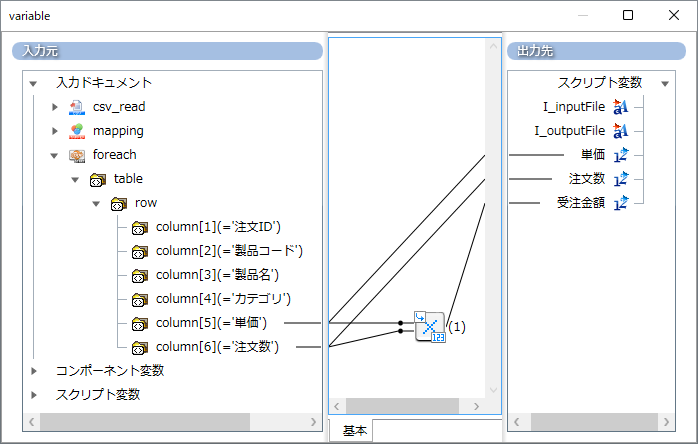This screenshot has width=698, height=444.
Task: Close the variable window
Action: 674,15
